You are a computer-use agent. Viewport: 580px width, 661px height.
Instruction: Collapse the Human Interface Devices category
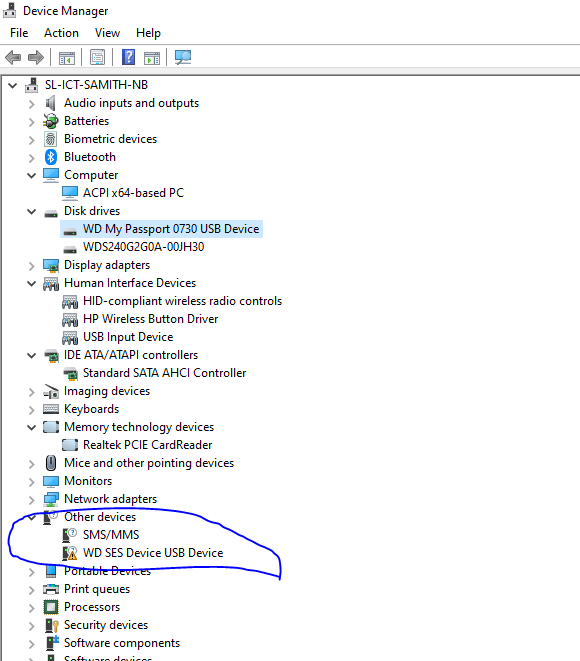[x=32, y=284]
